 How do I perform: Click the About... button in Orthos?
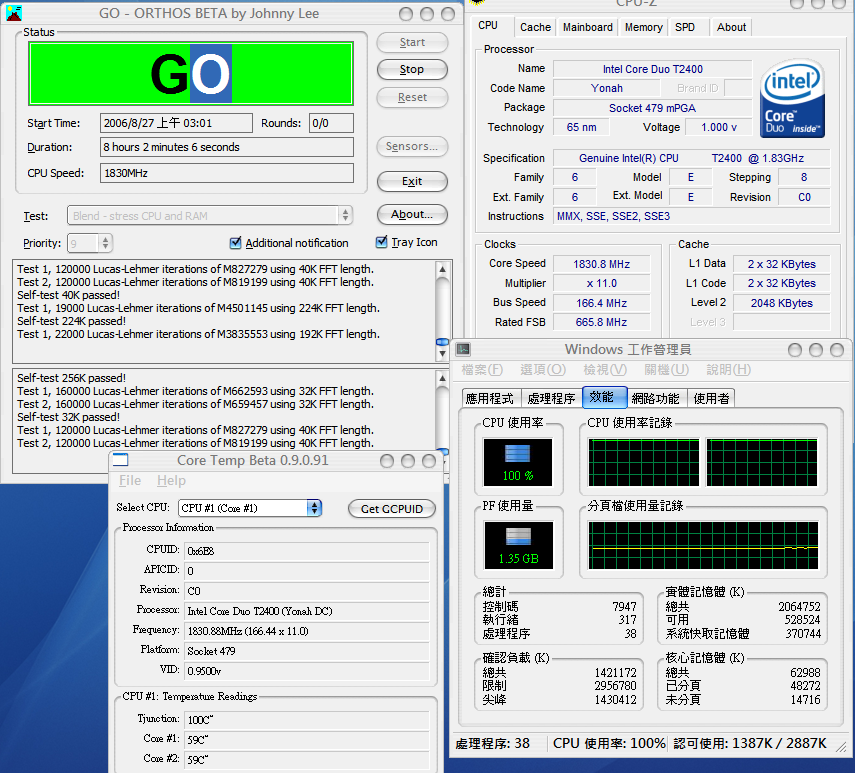point(412,215)
